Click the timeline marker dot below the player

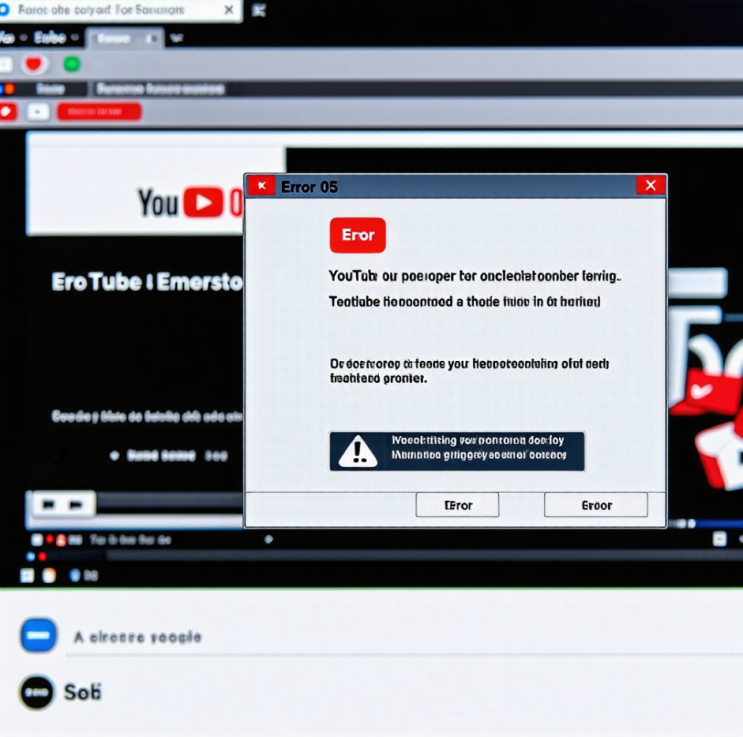point(269,539)
